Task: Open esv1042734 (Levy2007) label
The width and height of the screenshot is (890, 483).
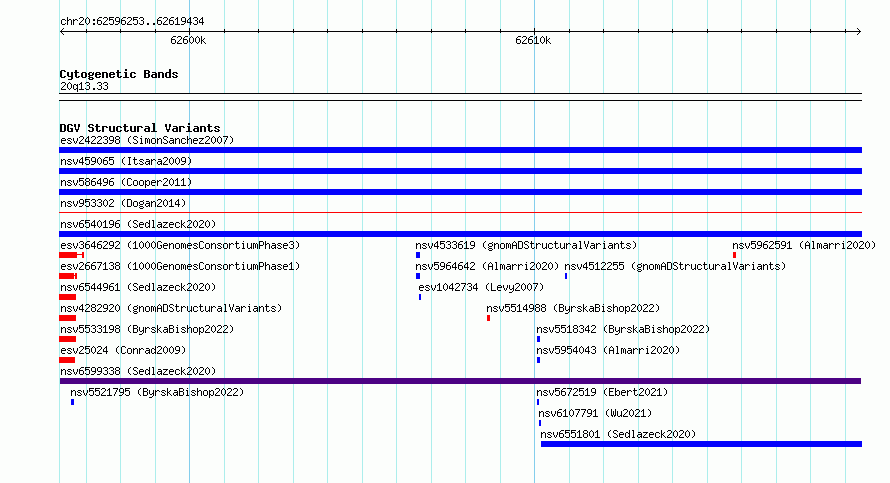Action: 481,287
